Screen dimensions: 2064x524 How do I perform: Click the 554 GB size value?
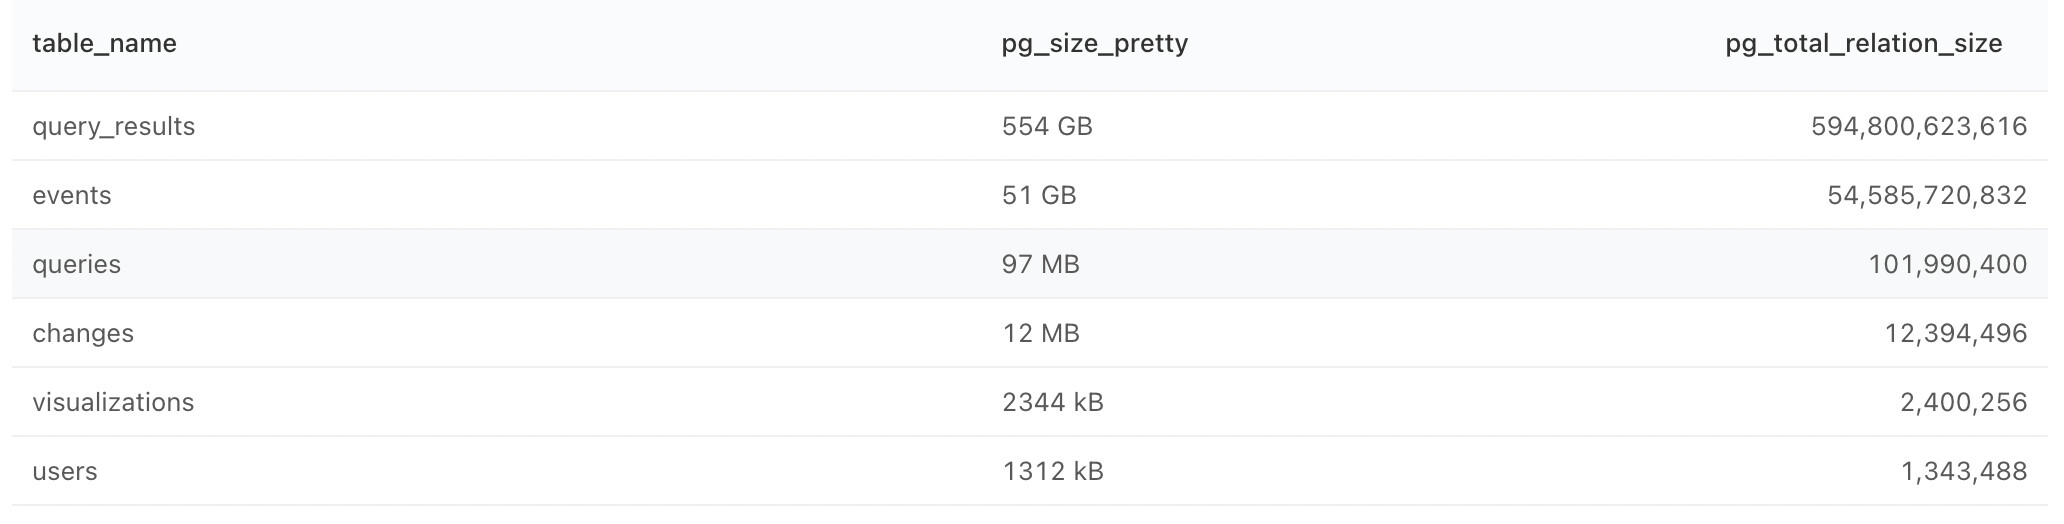[1047, 127]
